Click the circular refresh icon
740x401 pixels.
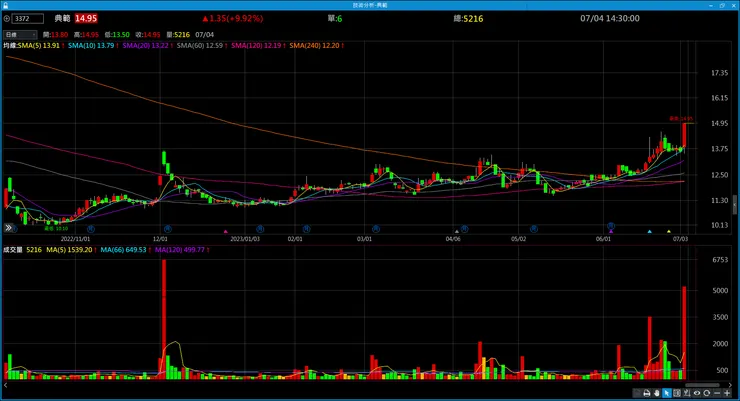[x=706, y=393]
